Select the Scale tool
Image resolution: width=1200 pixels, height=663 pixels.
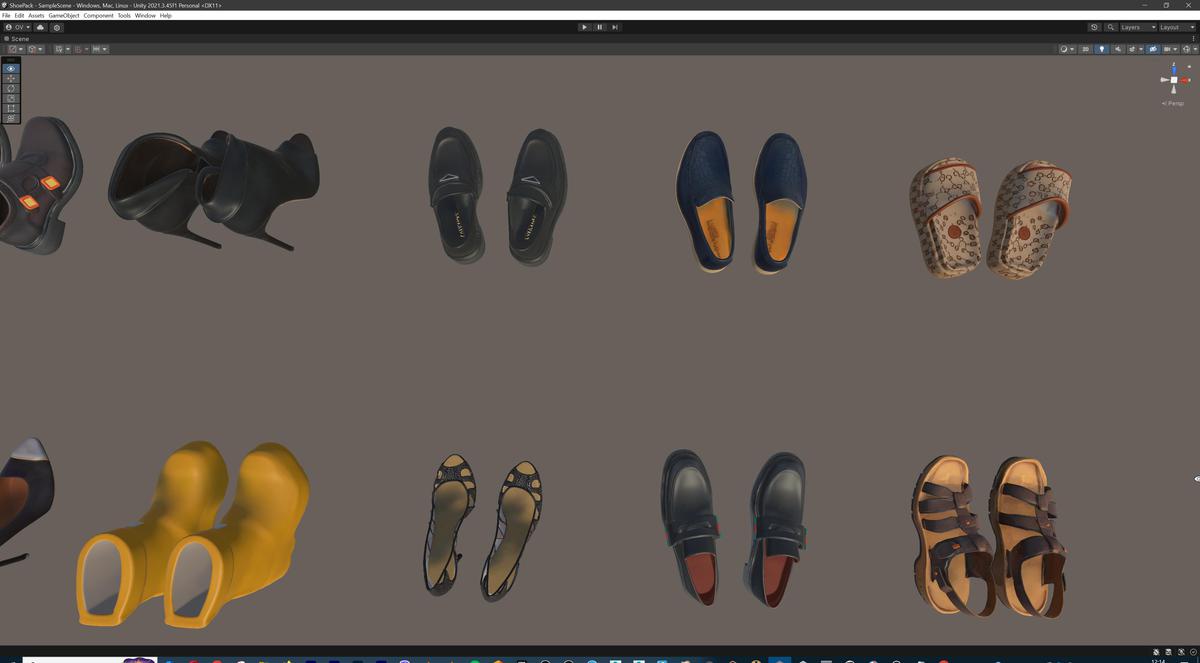click(10, 99)
